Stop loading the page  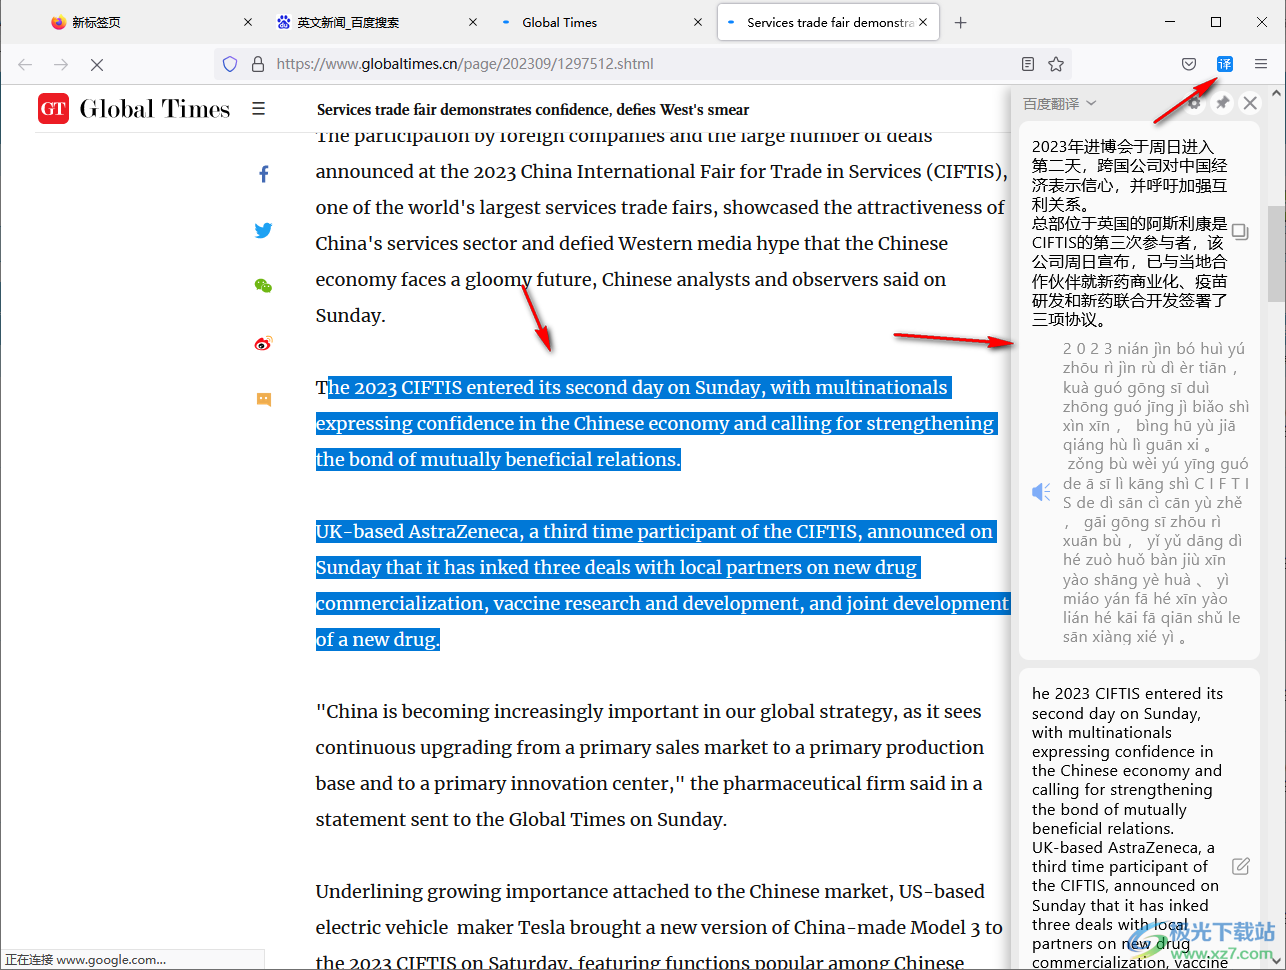click(97, 64)
